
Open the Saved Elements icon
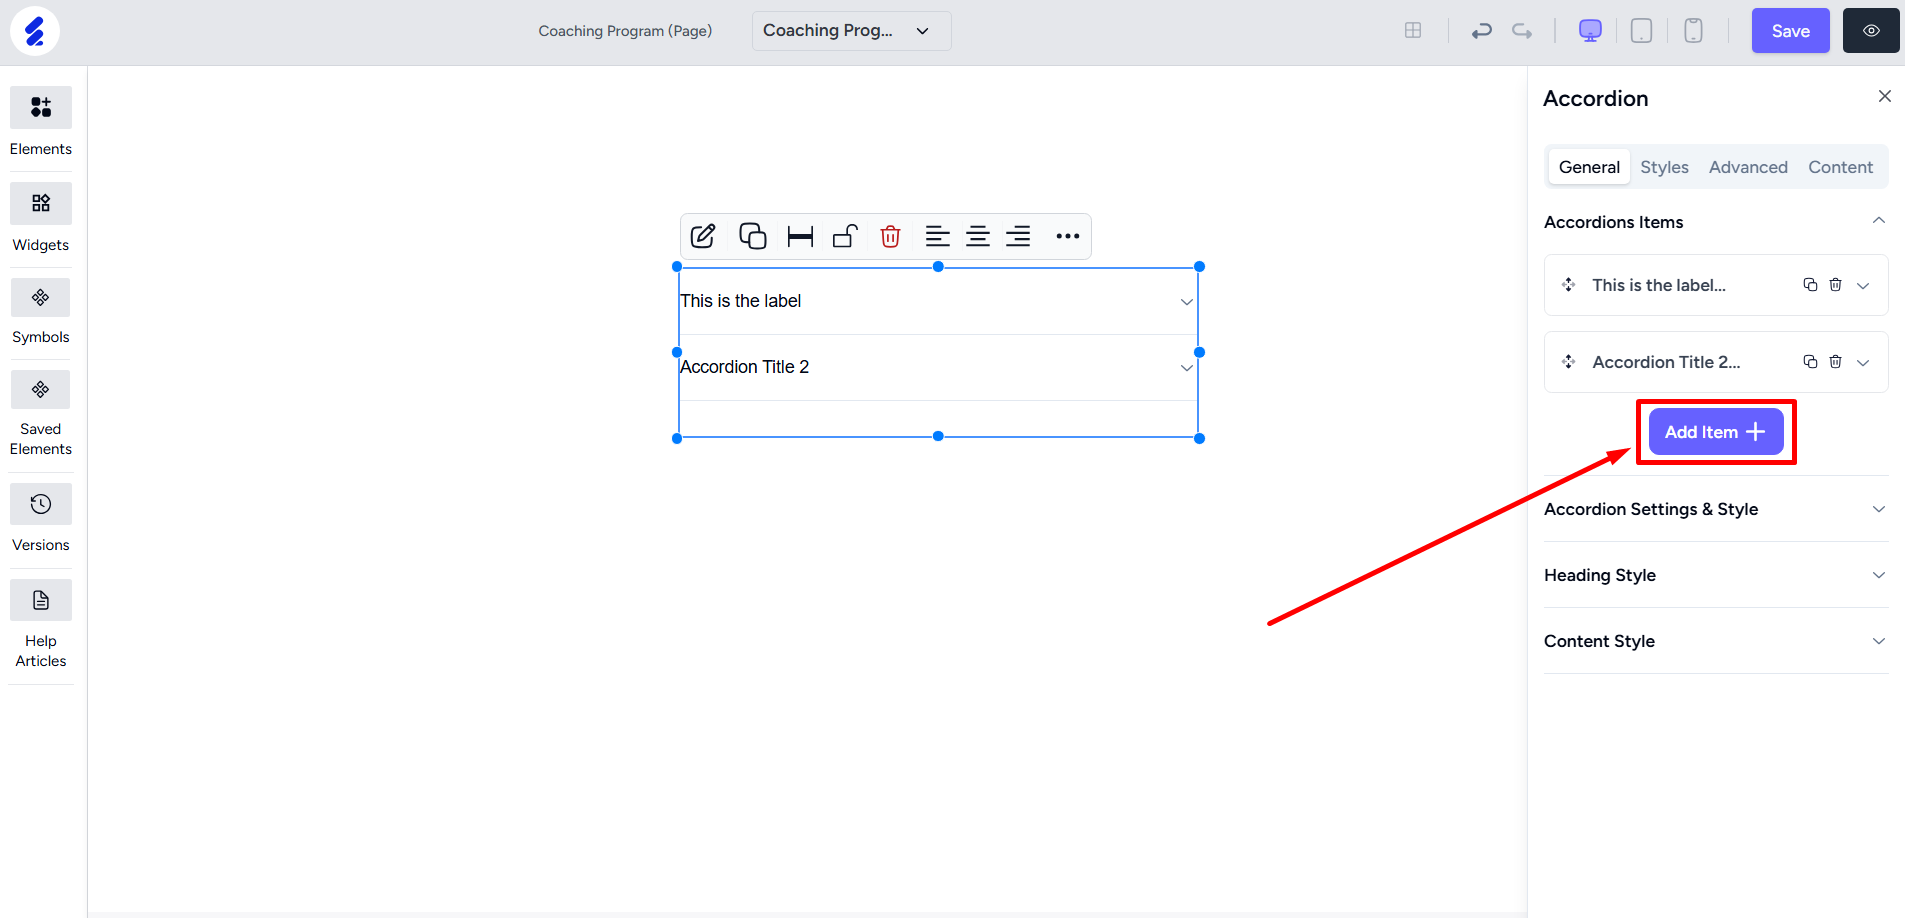(x=41, y=389)
